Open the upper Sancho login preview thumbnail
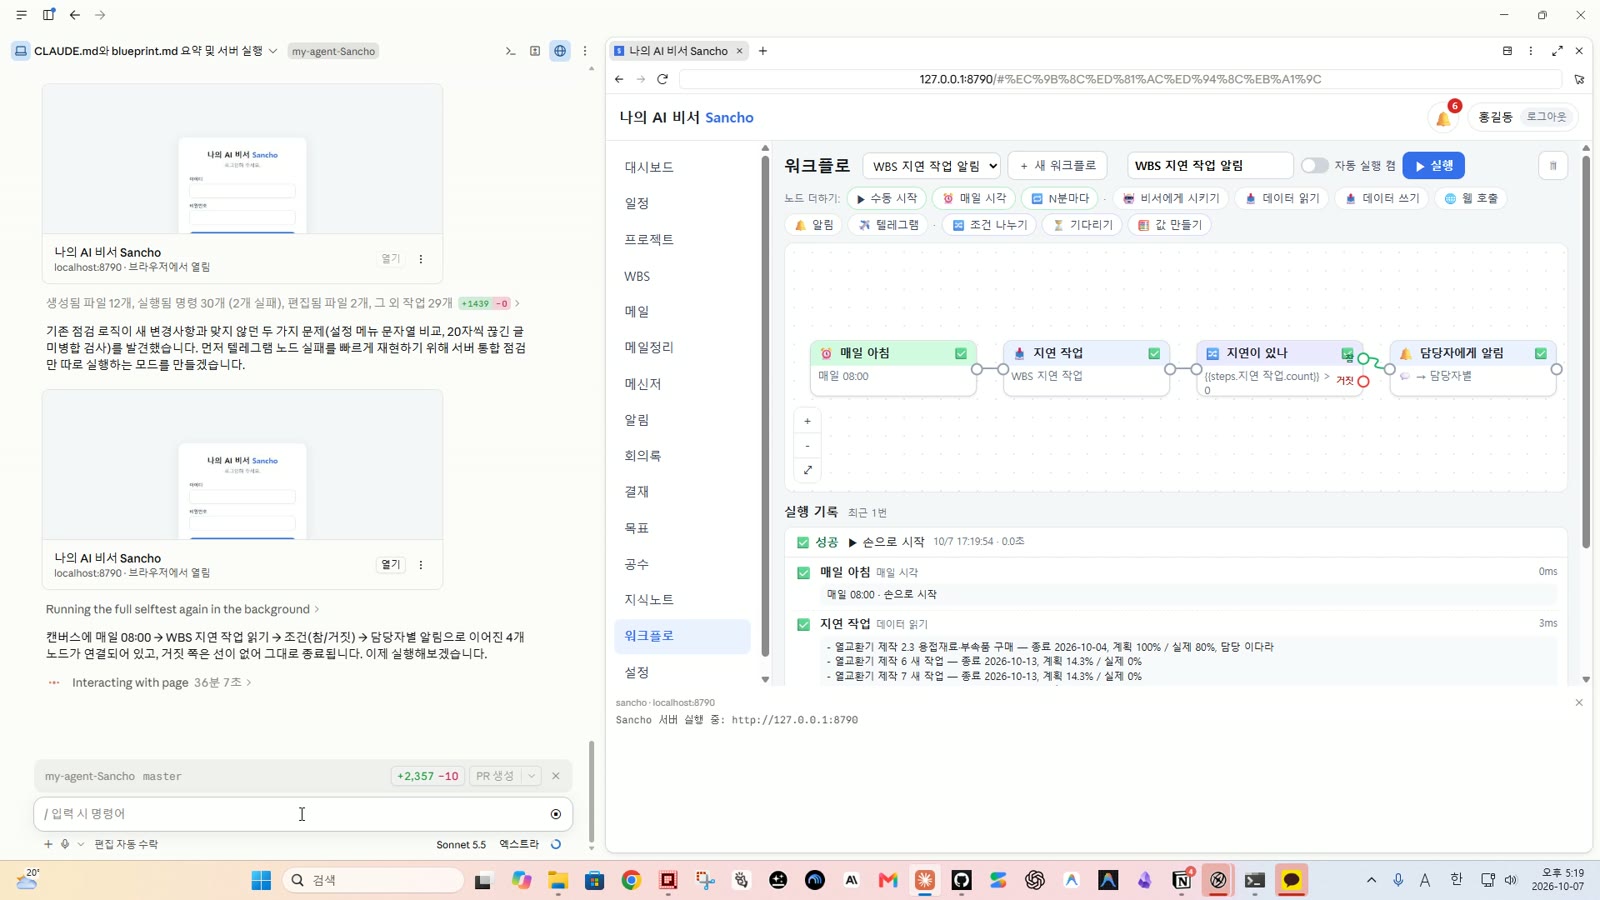 pos(242,159)
